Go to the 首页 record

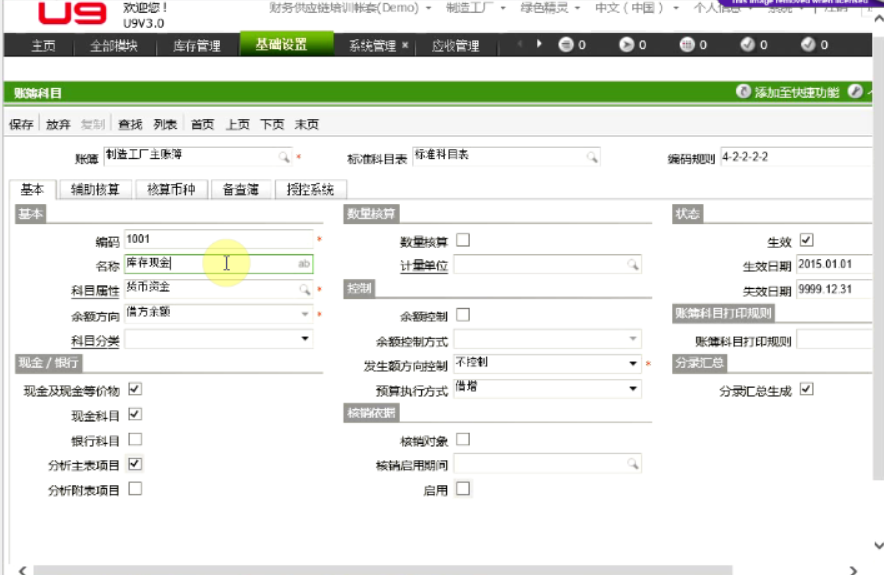pos(202,124)
